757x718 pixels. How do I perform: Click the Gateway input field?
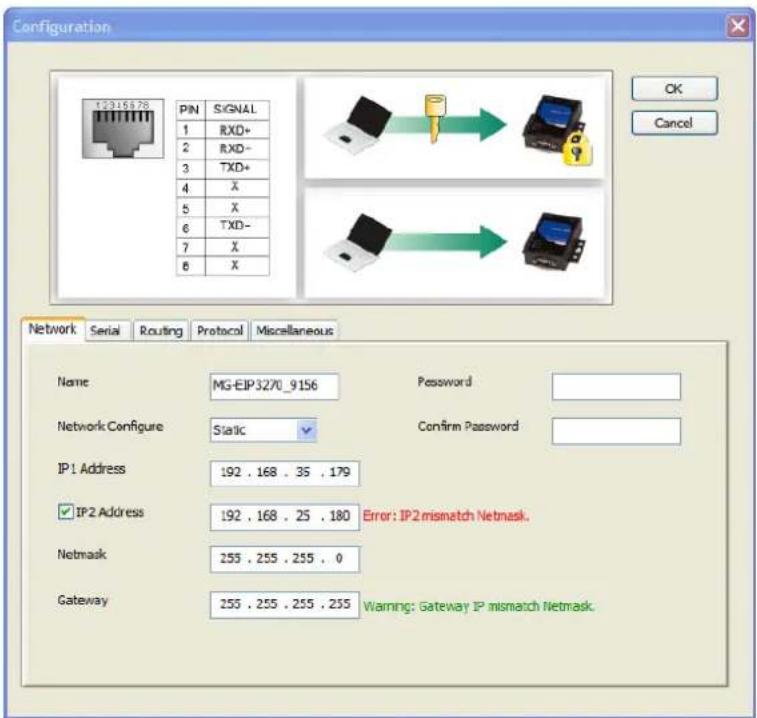click(x=285, y=605)
